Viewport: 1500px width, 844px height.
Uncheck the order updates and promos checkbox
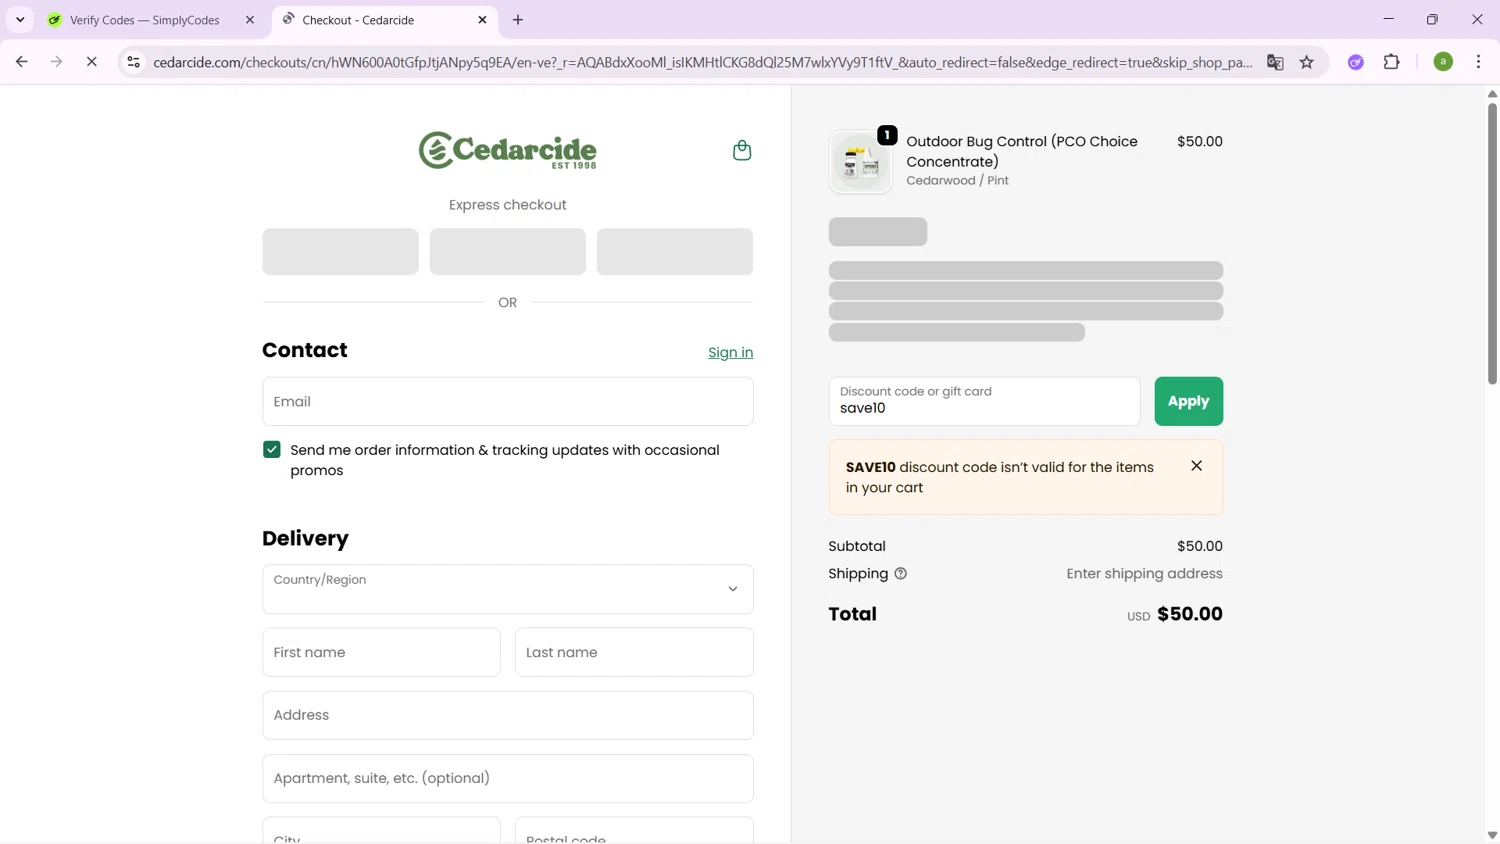click(x=272, y=450)
